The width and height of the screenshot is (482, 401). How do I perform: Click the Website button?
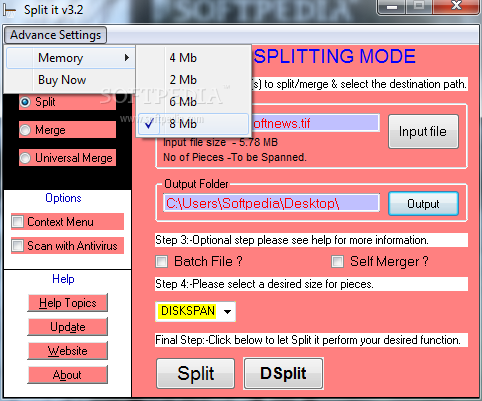(x=68, y=351)
